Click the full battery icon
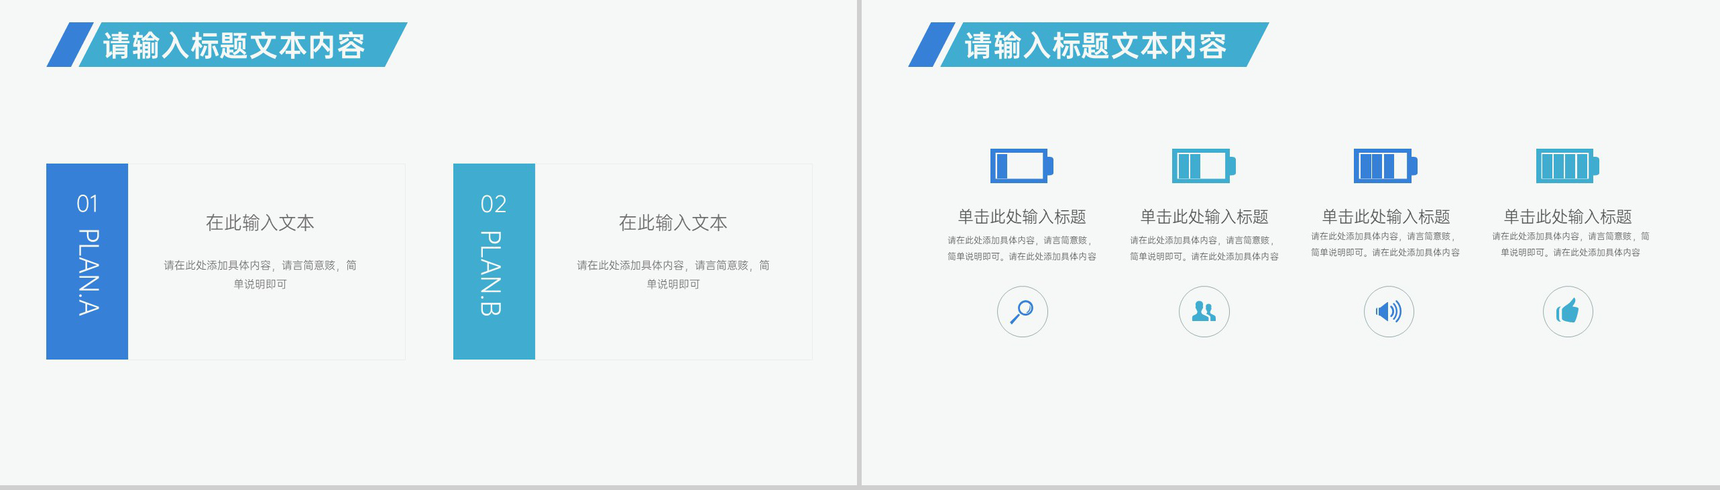The width and height of the screenshot is (1720, 490). click(x=1568, y=165)
